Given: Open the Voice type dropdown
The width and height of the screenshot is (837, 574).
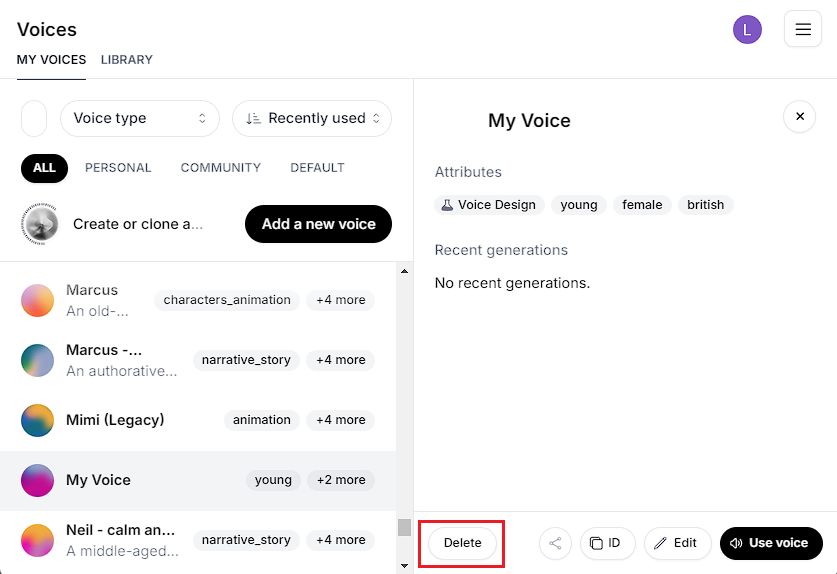Looking at the screenshot, I should click(139, 118).
